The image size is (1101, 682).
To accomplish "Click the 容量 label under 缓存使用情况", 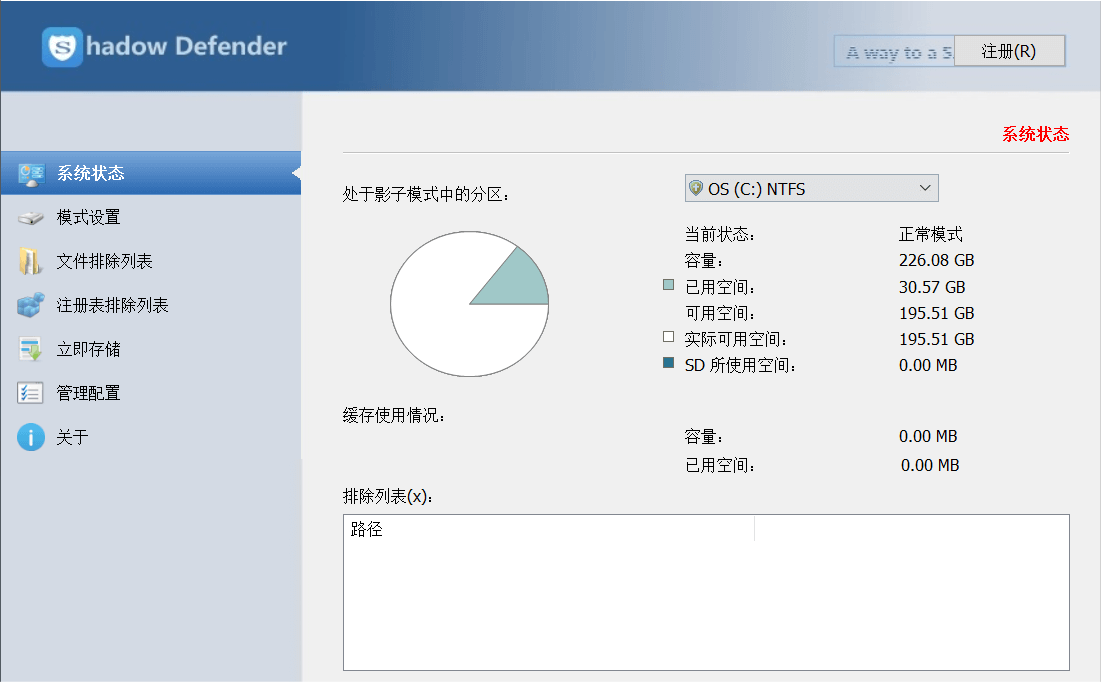I will pyautogui.click(x=704, y=436).
